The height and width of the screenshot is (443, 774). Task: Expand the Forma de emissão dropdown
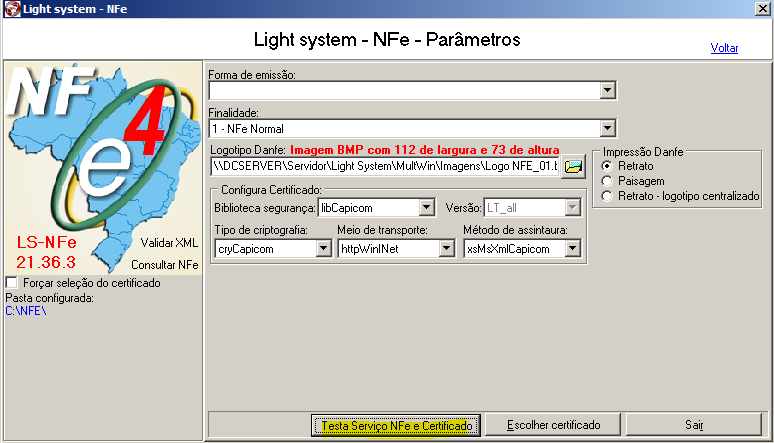tap(608, 90)
